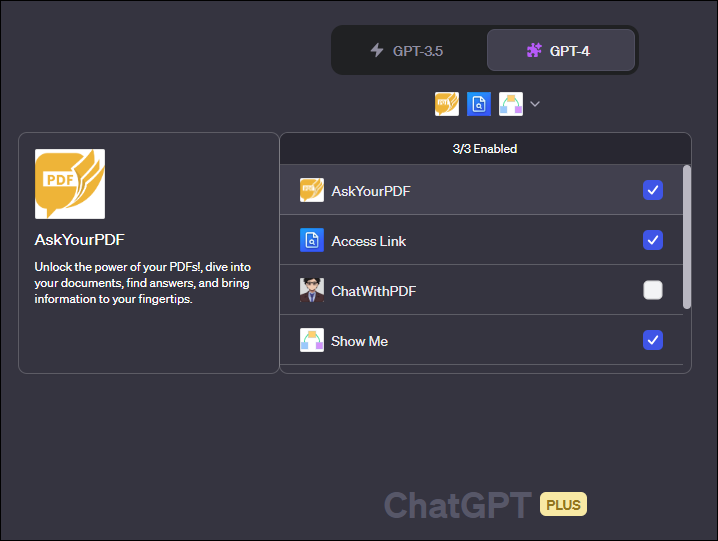The width and height of the screenshot is (718, 541).
Task: Click the plugin list vertical scrollbar
Action: coord(686,237)
